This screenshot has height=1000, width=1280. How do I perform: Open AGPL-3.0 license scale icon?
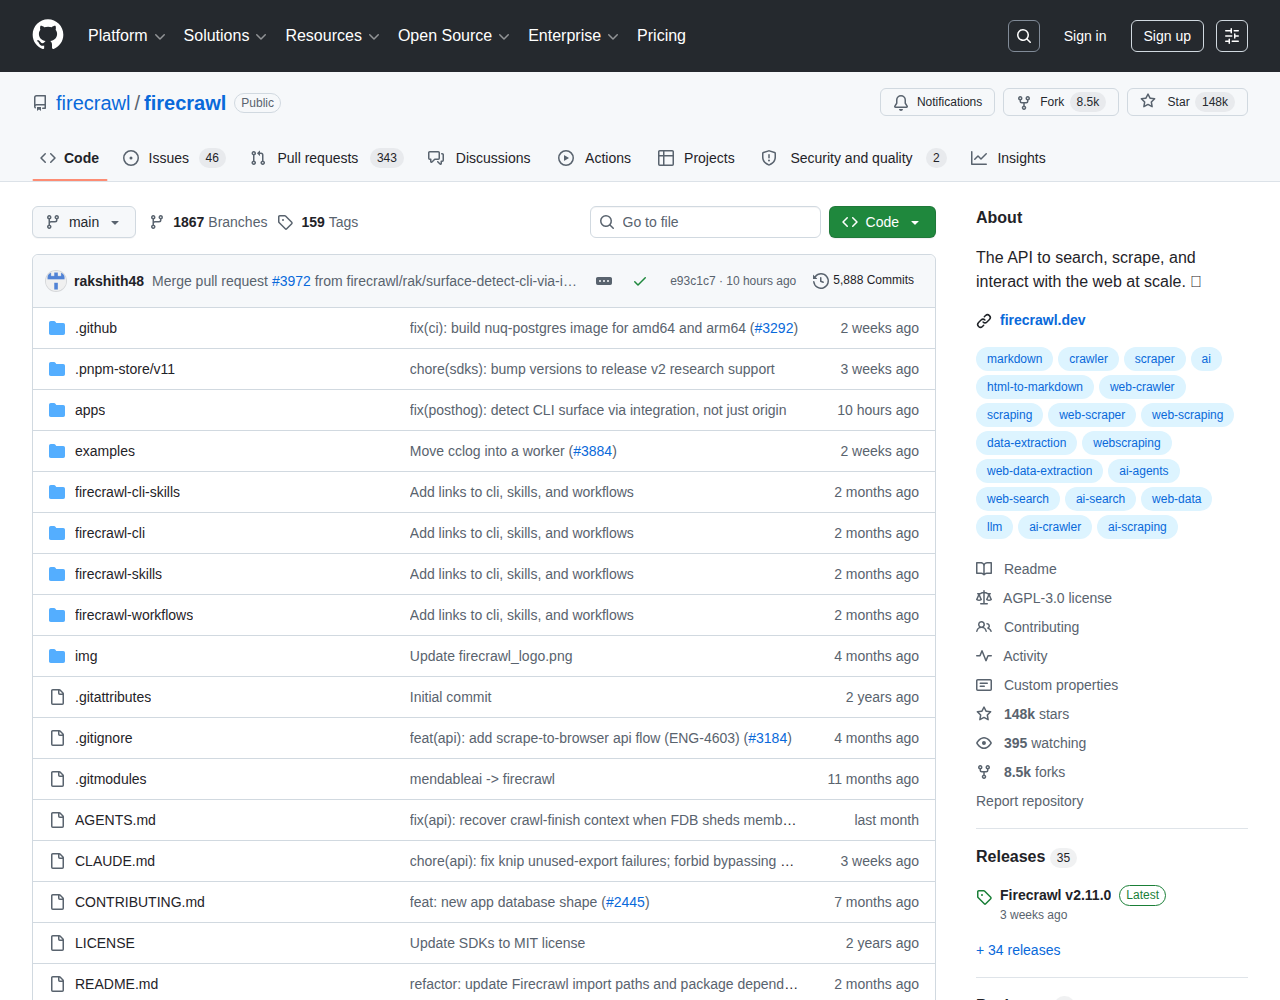(984, 598)
